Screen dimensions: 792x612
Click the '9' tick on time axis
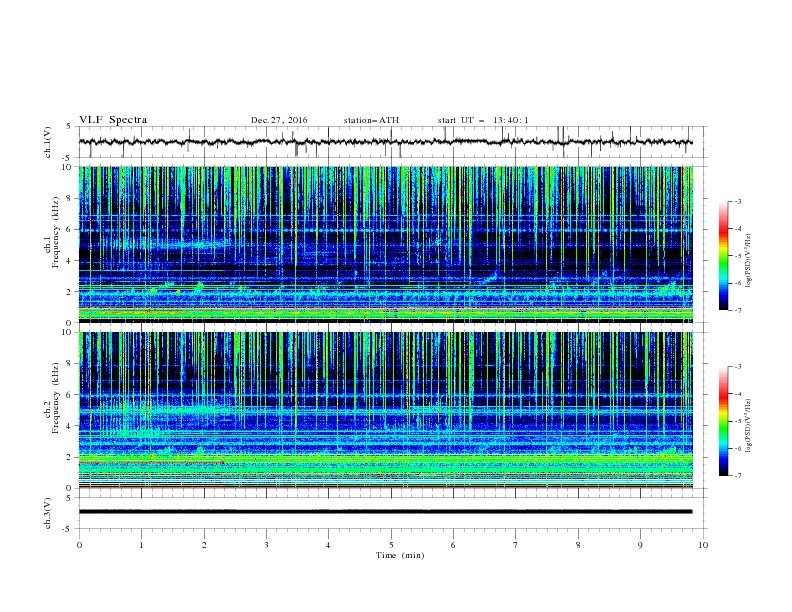click(640, 545)
